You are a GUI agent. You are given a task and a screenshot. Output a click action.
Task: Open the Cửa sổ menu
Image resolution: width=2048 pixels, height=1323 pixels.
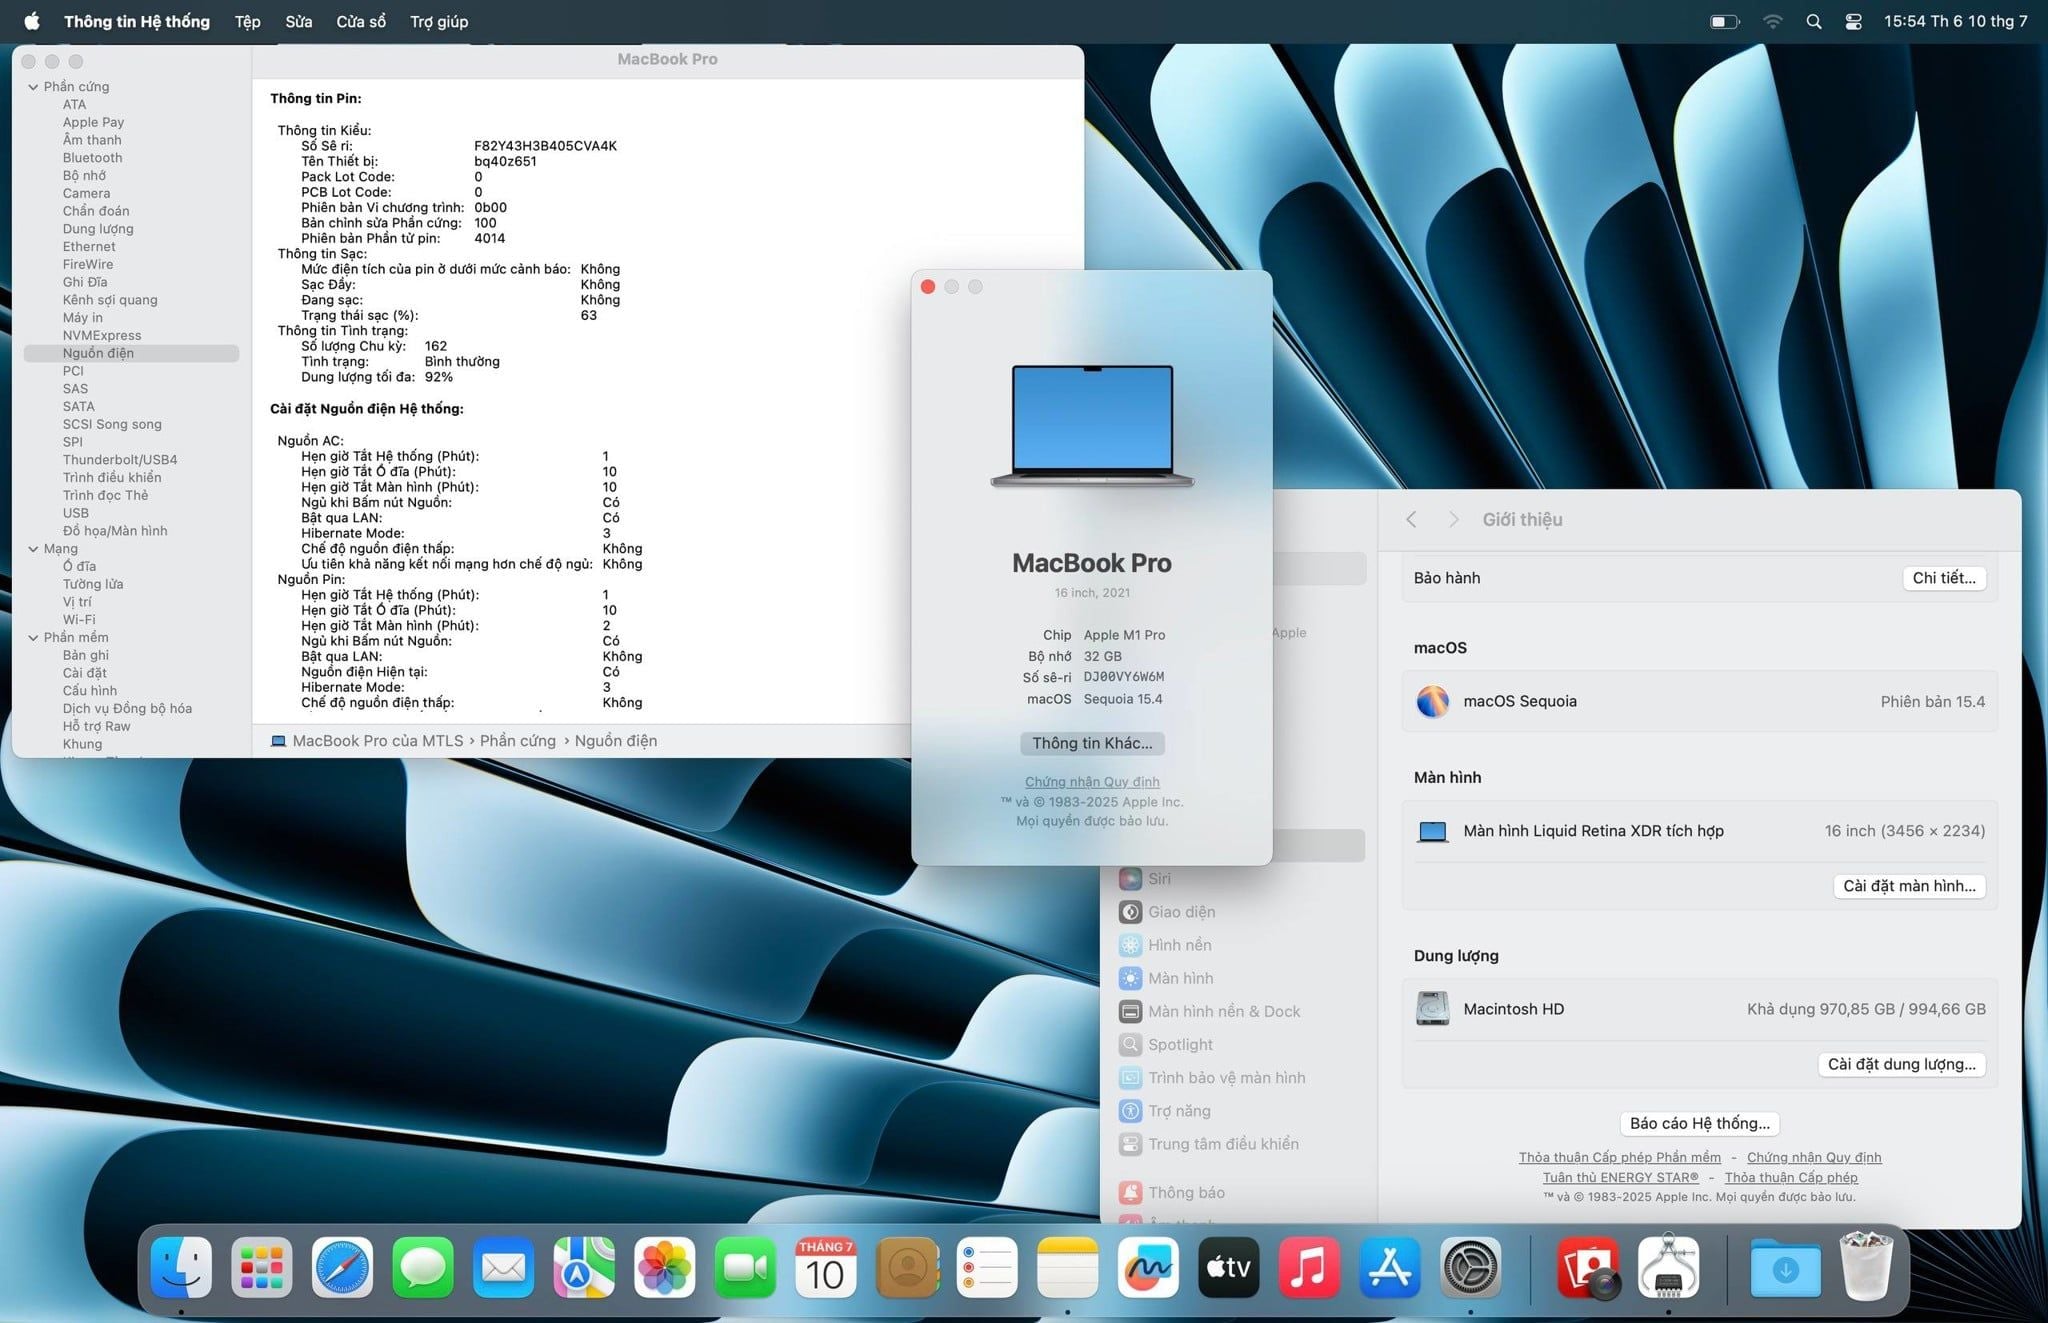tap(361, 21)
